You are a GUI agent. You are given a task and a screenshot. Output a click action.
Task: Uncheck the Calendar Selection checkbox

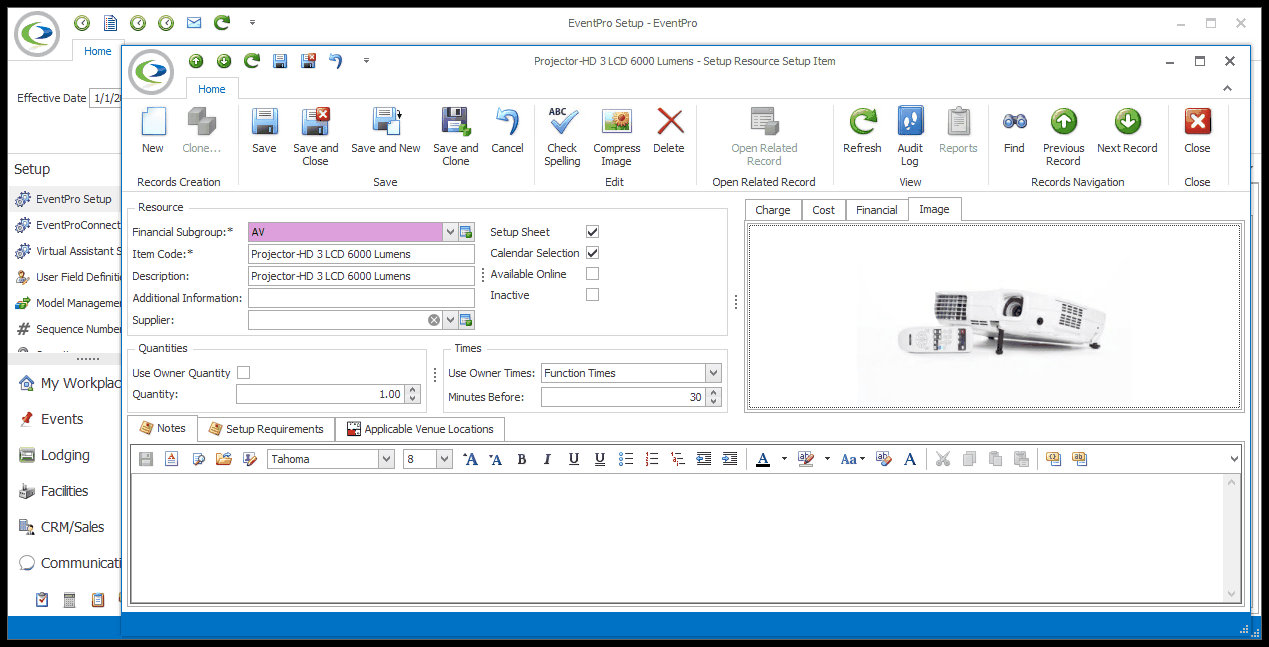click(592, 253)
